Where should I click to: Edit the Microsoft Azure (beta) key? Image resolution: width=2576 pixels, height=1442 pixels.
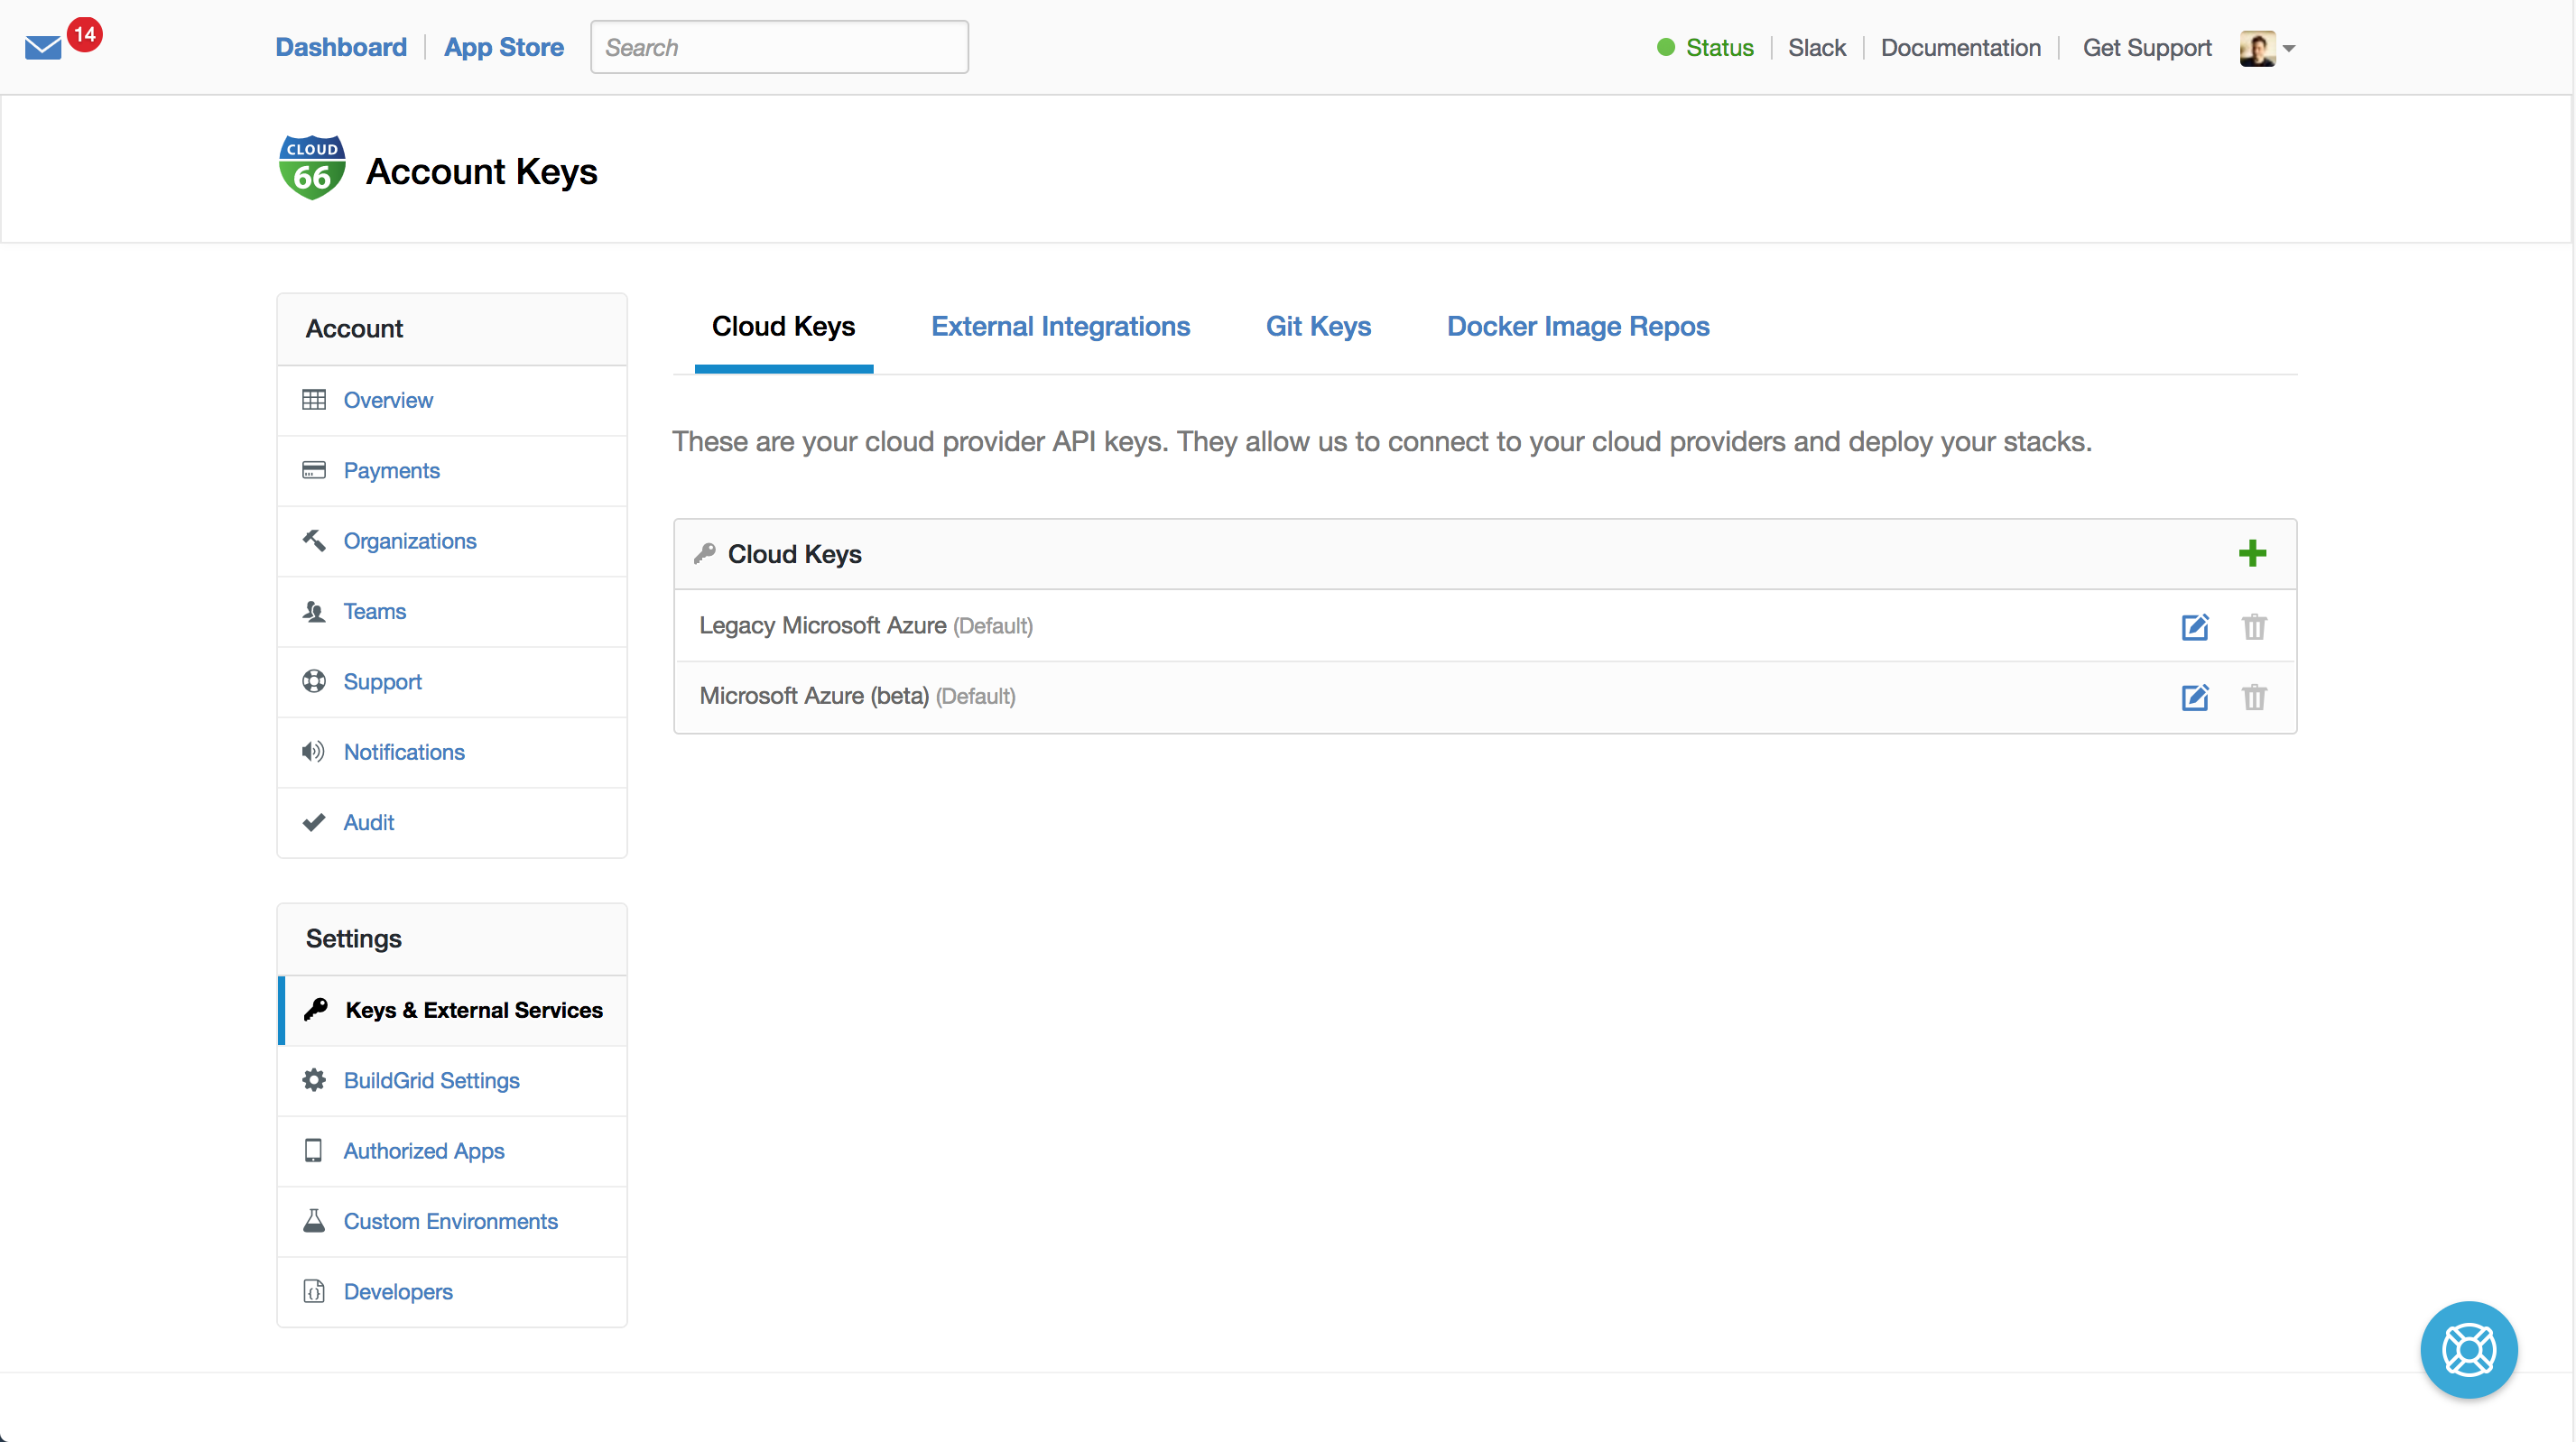point(2195,697)
